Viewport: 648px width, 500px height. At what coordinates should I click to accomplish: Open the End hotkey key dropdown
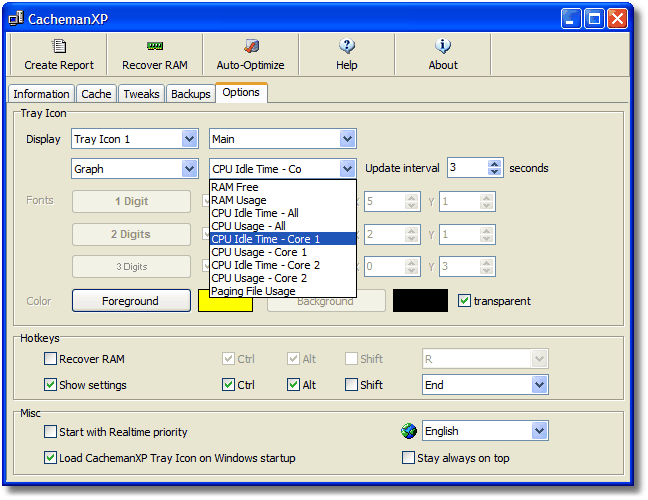(539, 385)
